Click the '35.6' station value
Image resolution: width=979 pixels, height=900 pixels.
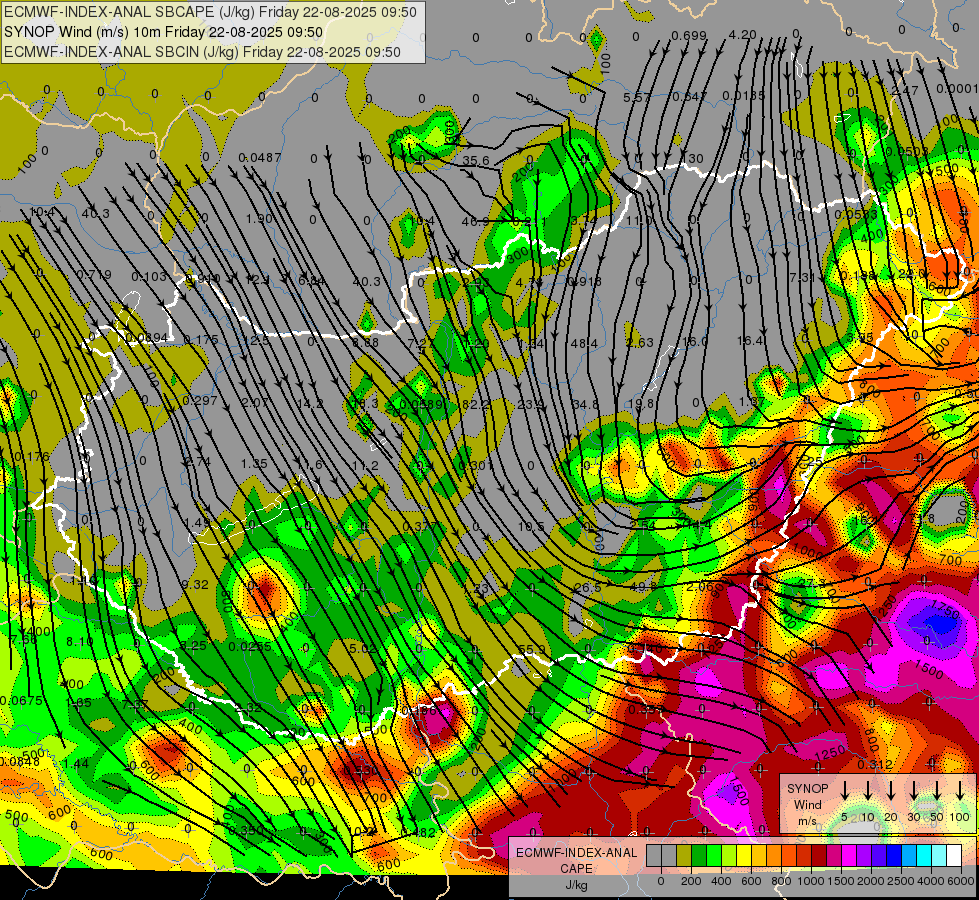click(476, 161)
